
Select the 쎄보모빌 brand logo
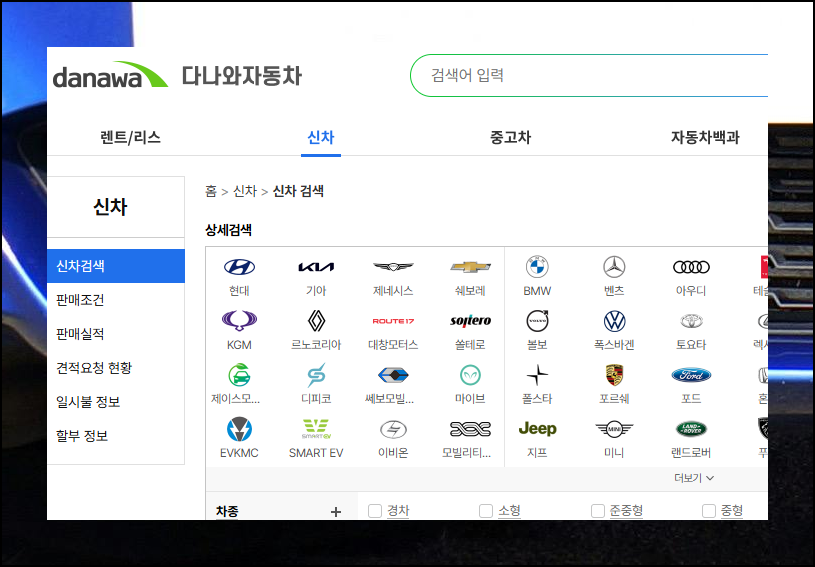coord(393,375)
